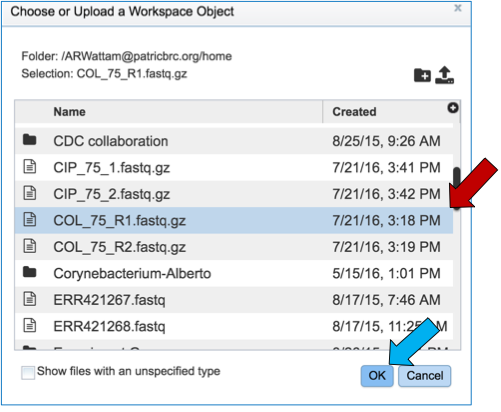
Task: Click the file list scrollbar thumb
Action: [x=456, y=188]
